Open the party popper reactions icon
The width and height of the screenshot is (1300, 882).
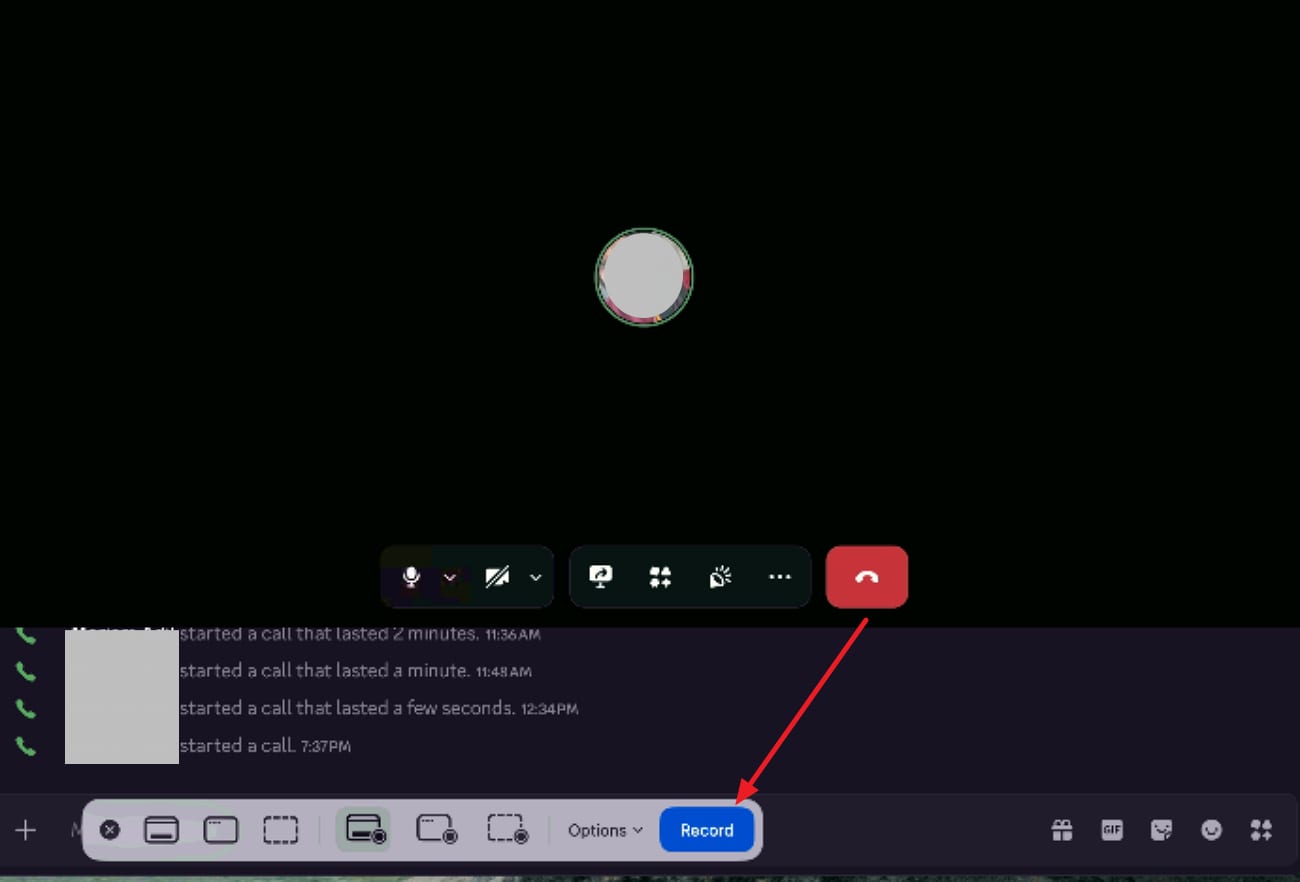pos(720,577)
